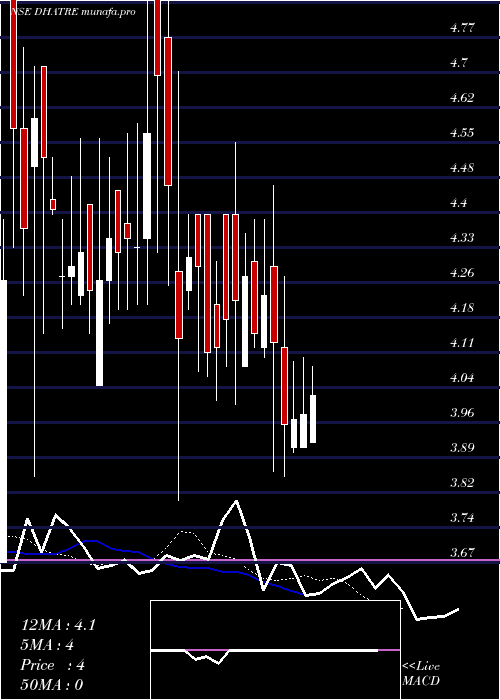This screenshot has width=500, height=700.
Task: Click the 4.26 price axis label
Action: click(462, 273)
